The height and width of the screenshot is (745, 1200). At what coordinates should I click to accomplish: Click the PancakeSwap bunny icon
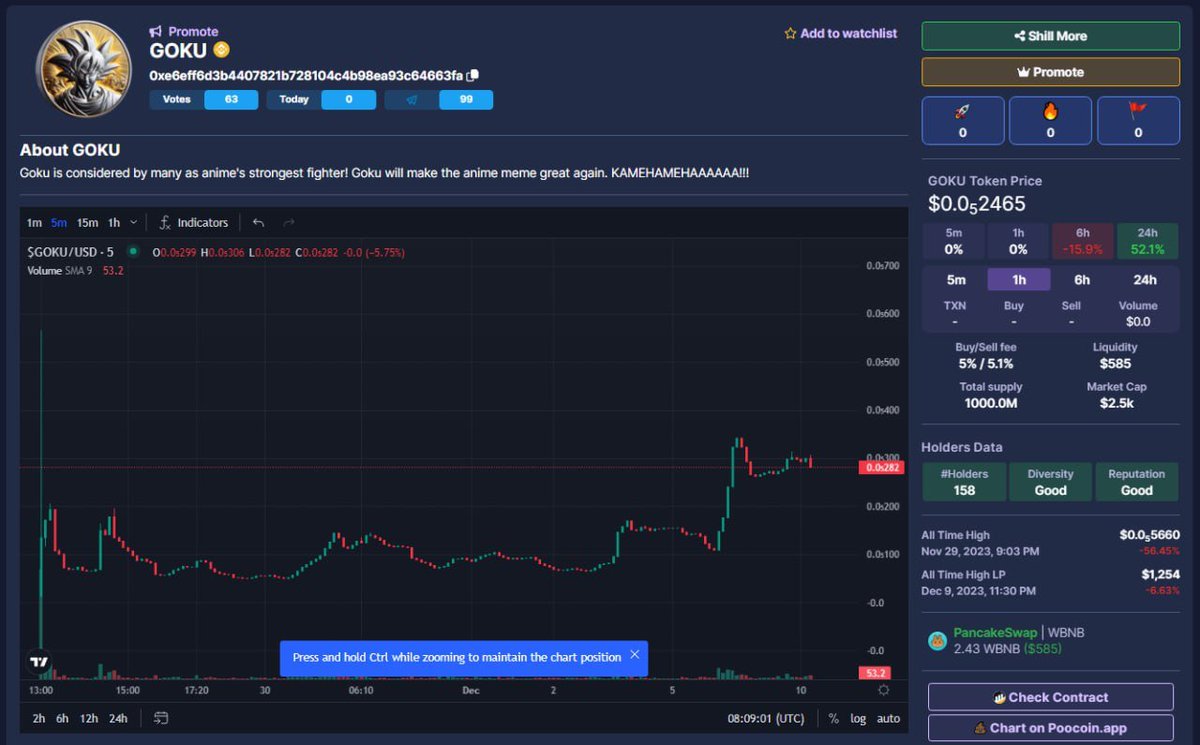click(x=937, y=641)
